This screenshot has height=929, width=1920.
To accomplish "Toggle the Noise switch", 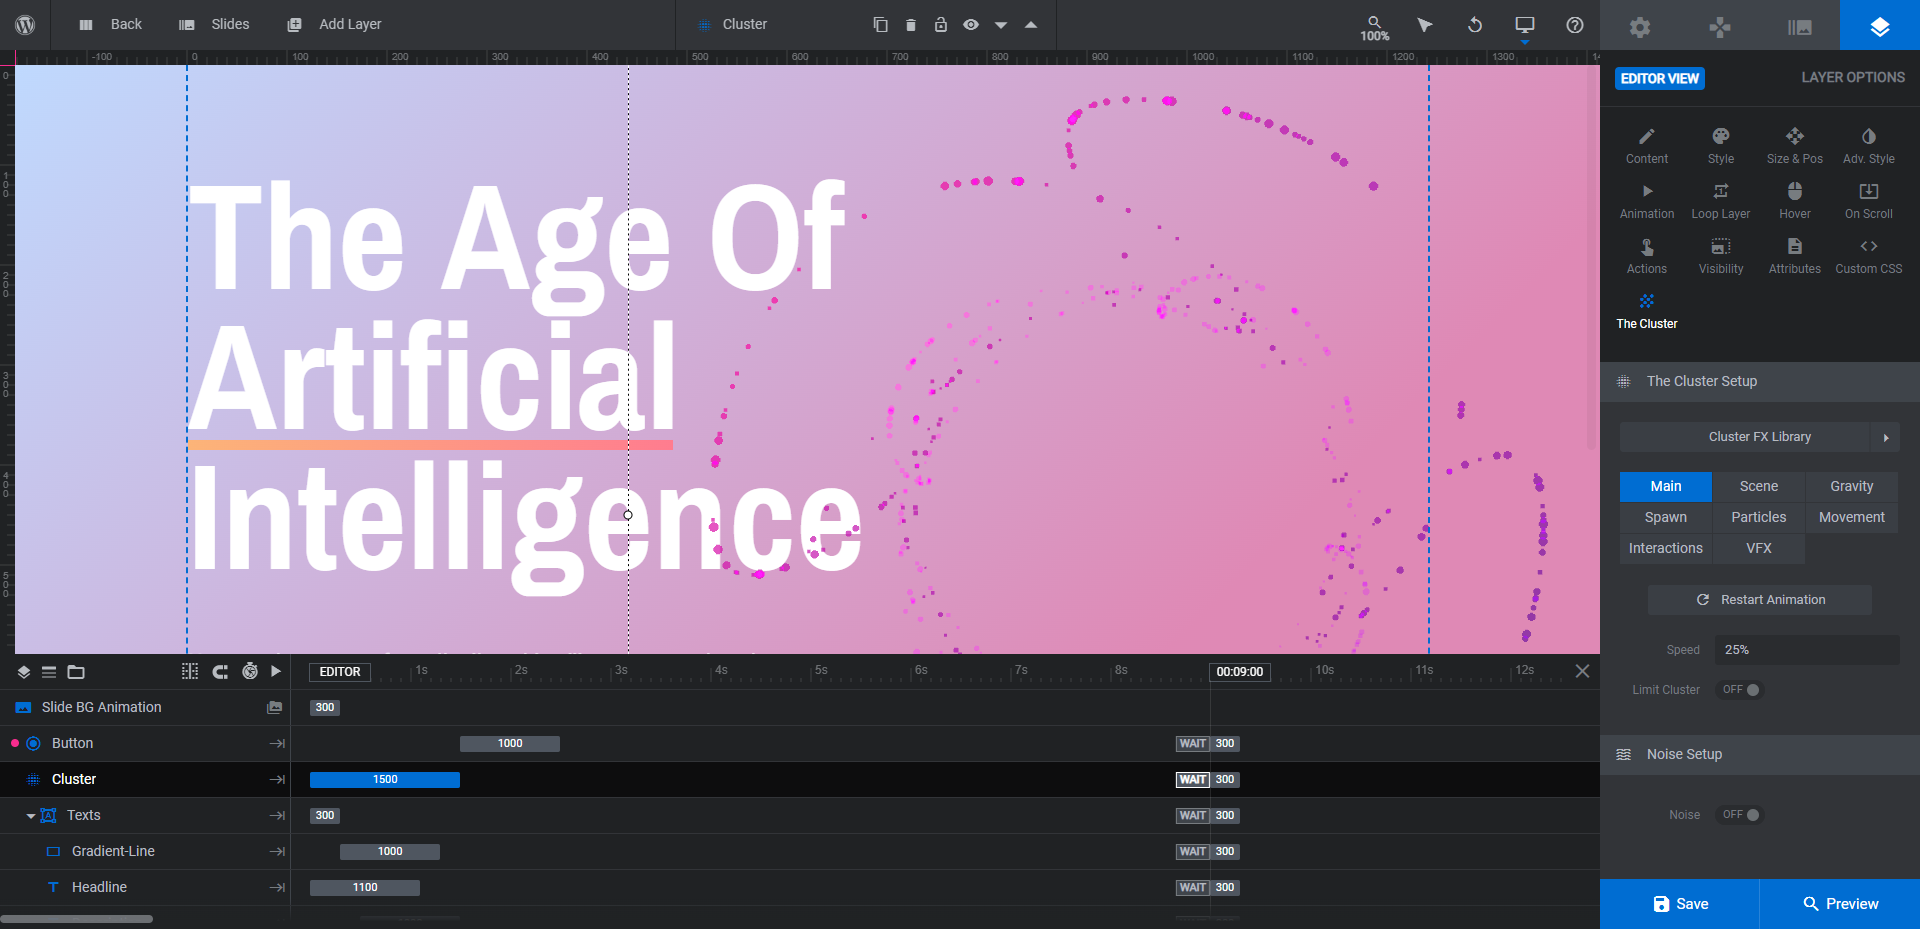I will point(1740,815).
